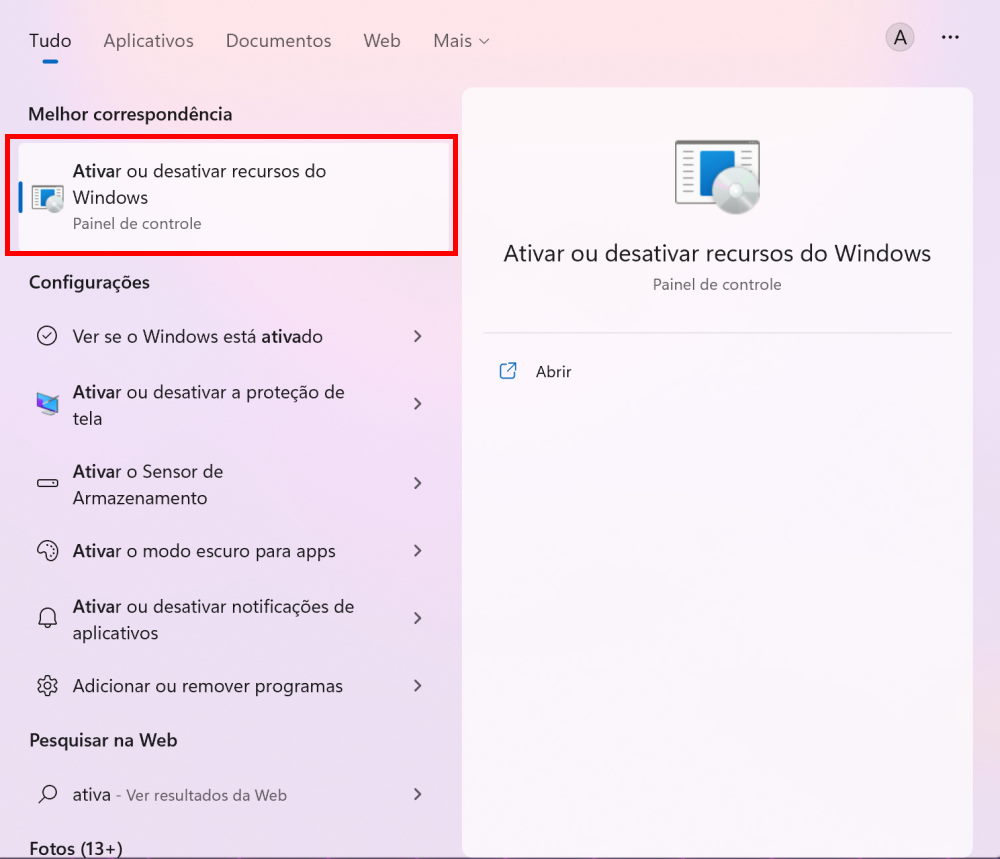Switch to the Tudo tab
The image size is (1000, 859).
click(50, 41)
